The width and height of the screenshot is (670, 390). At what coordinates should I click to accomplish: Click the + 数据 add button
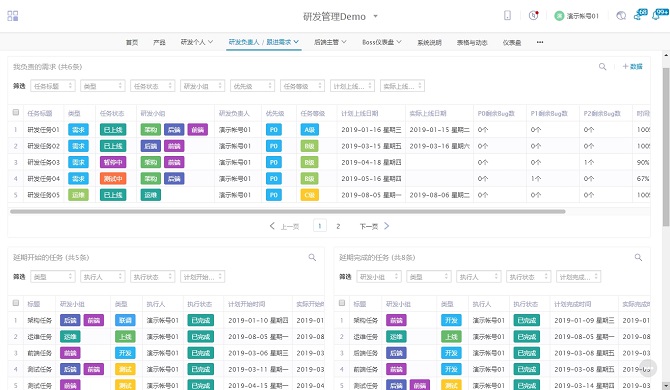point(632,66)
